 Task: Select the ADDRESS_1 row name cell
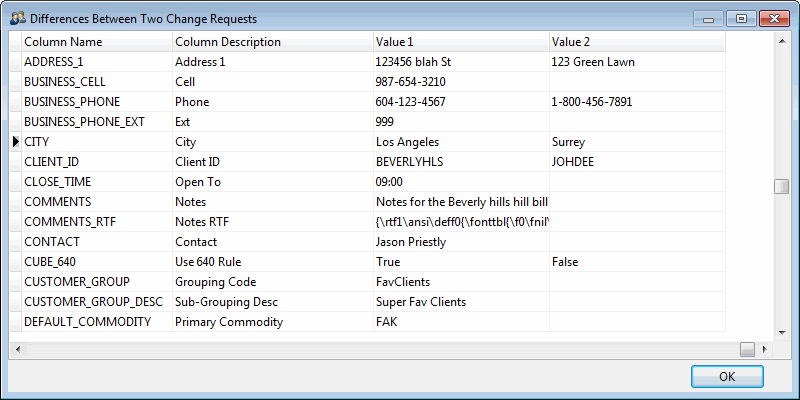point(96,62)
